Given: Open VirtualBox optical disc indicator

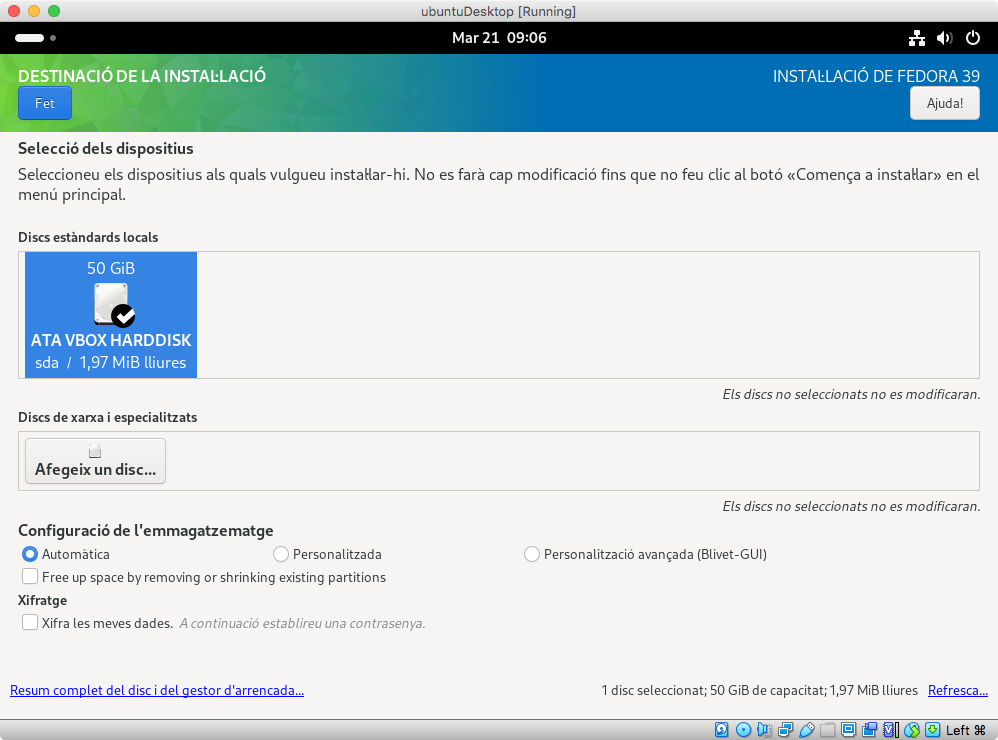Looking at the screenshot, I should [x=743, y=730].
